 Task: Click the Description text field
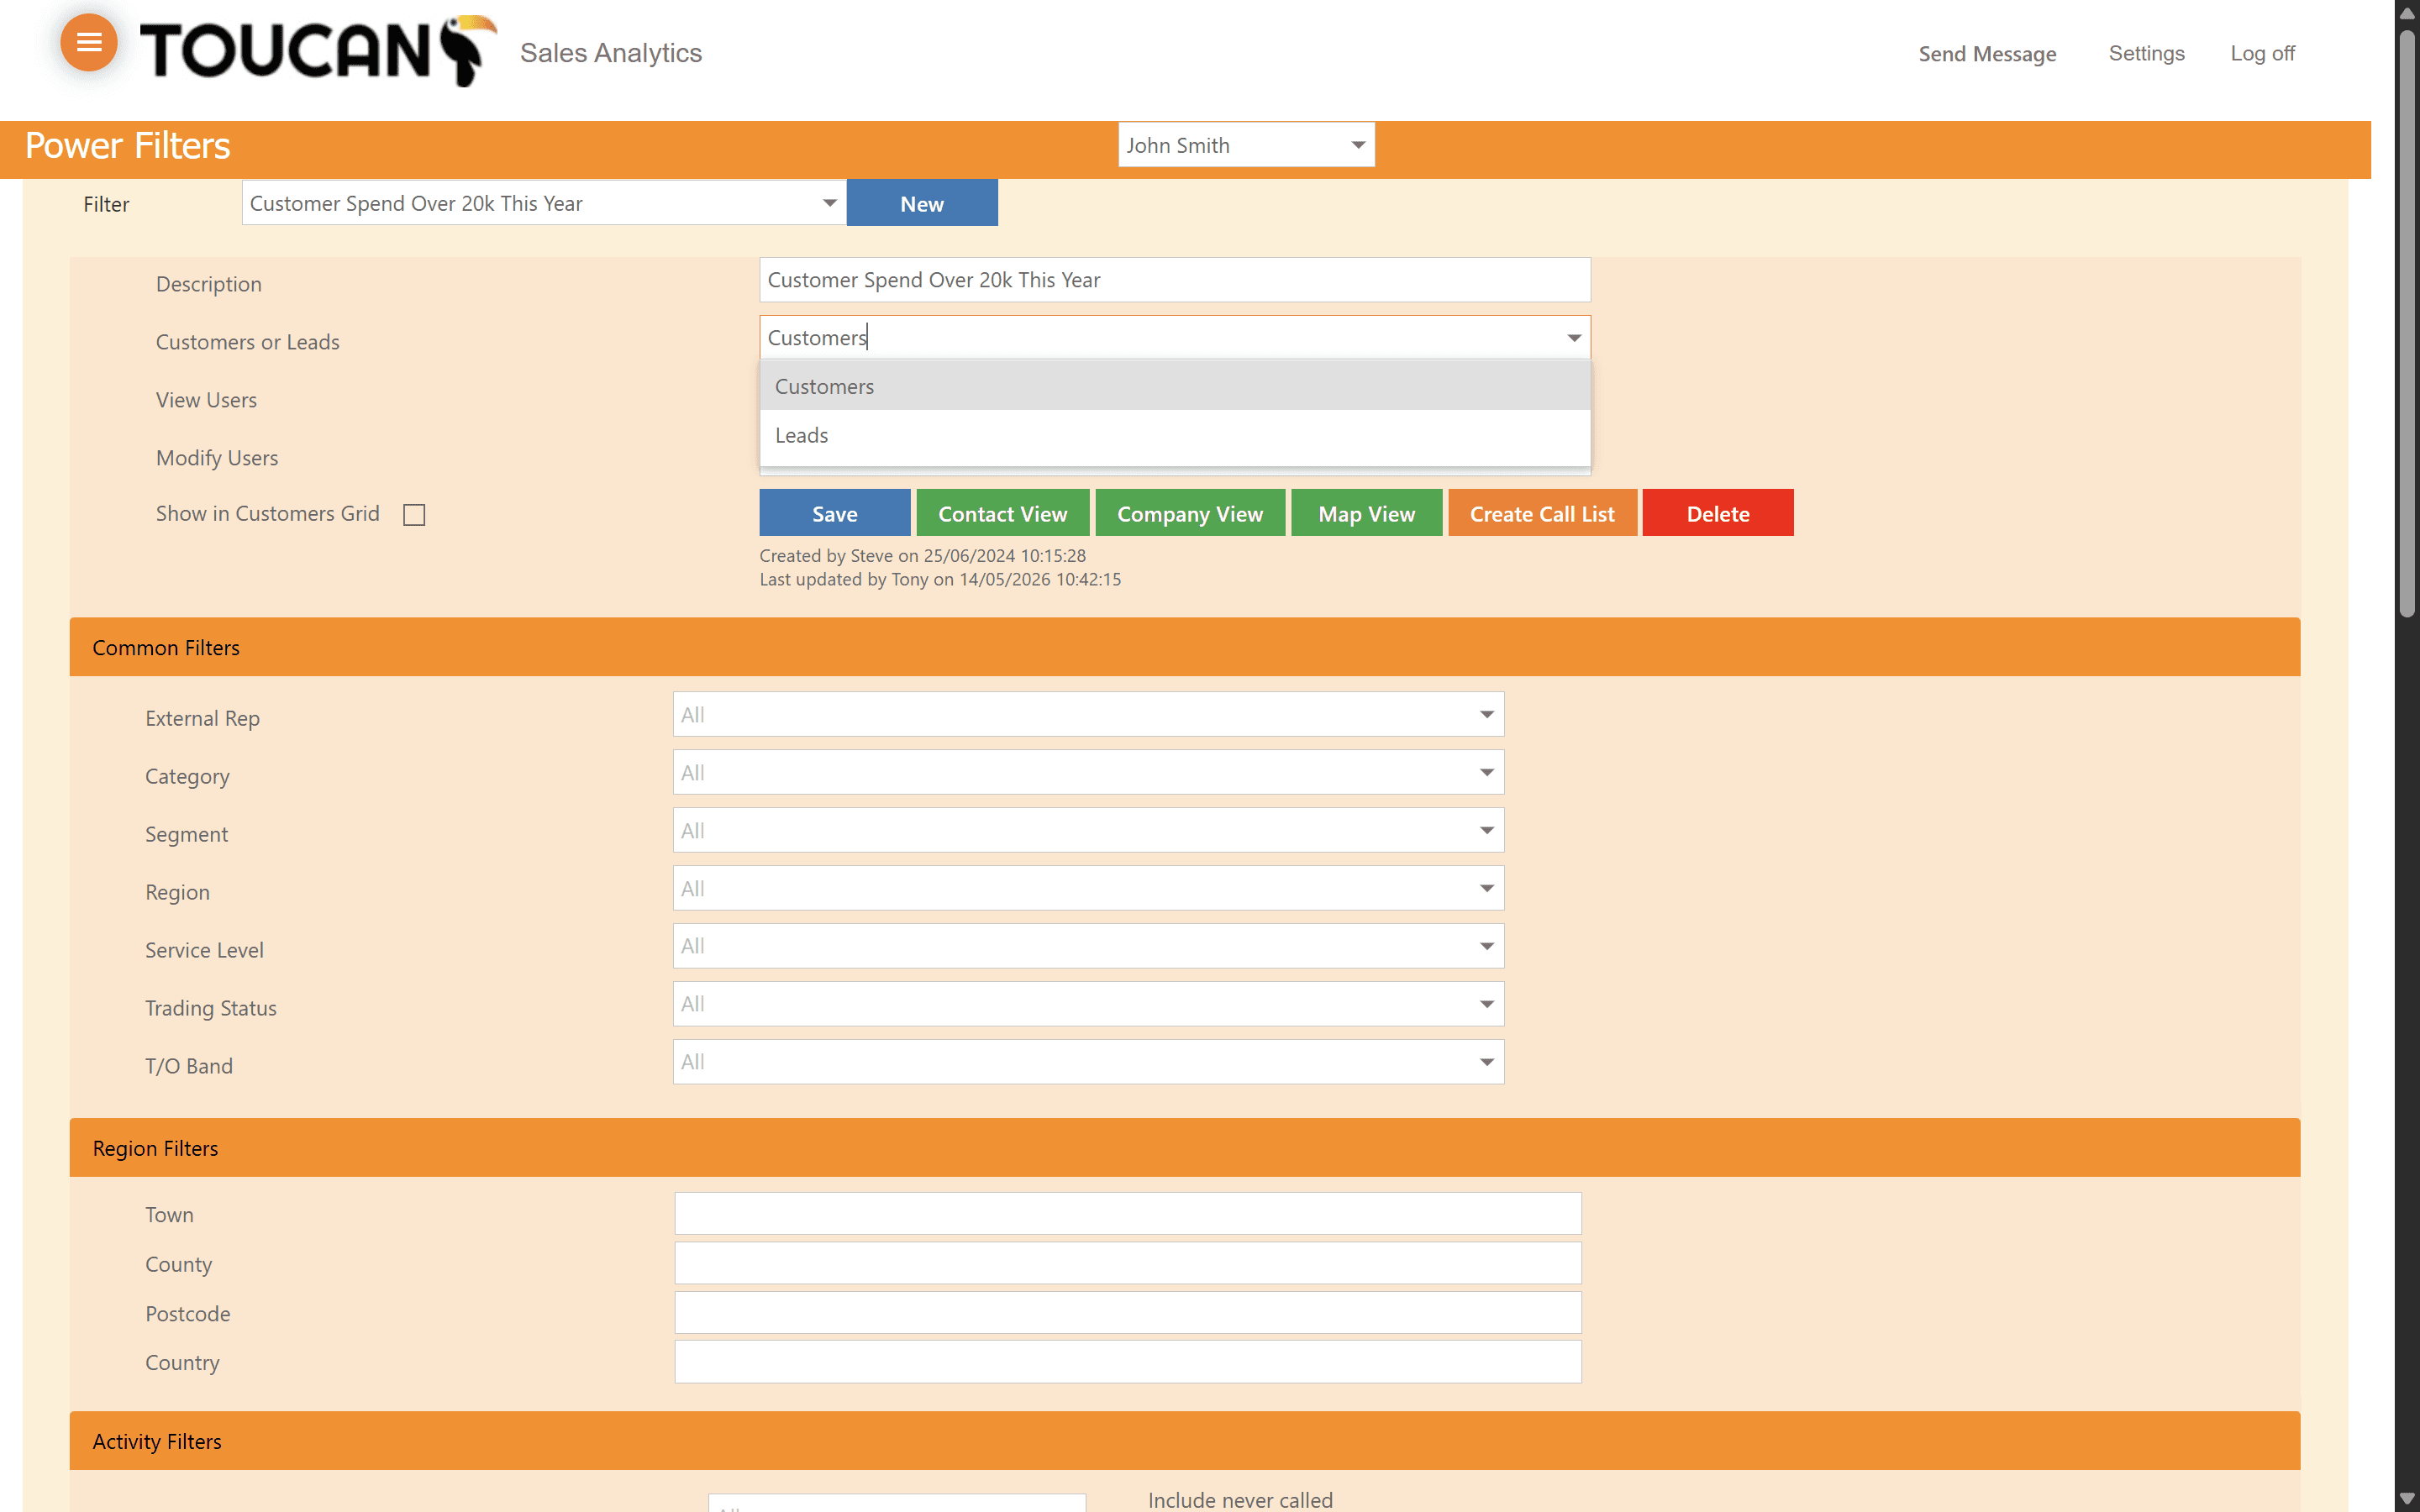pos(1175,280)
